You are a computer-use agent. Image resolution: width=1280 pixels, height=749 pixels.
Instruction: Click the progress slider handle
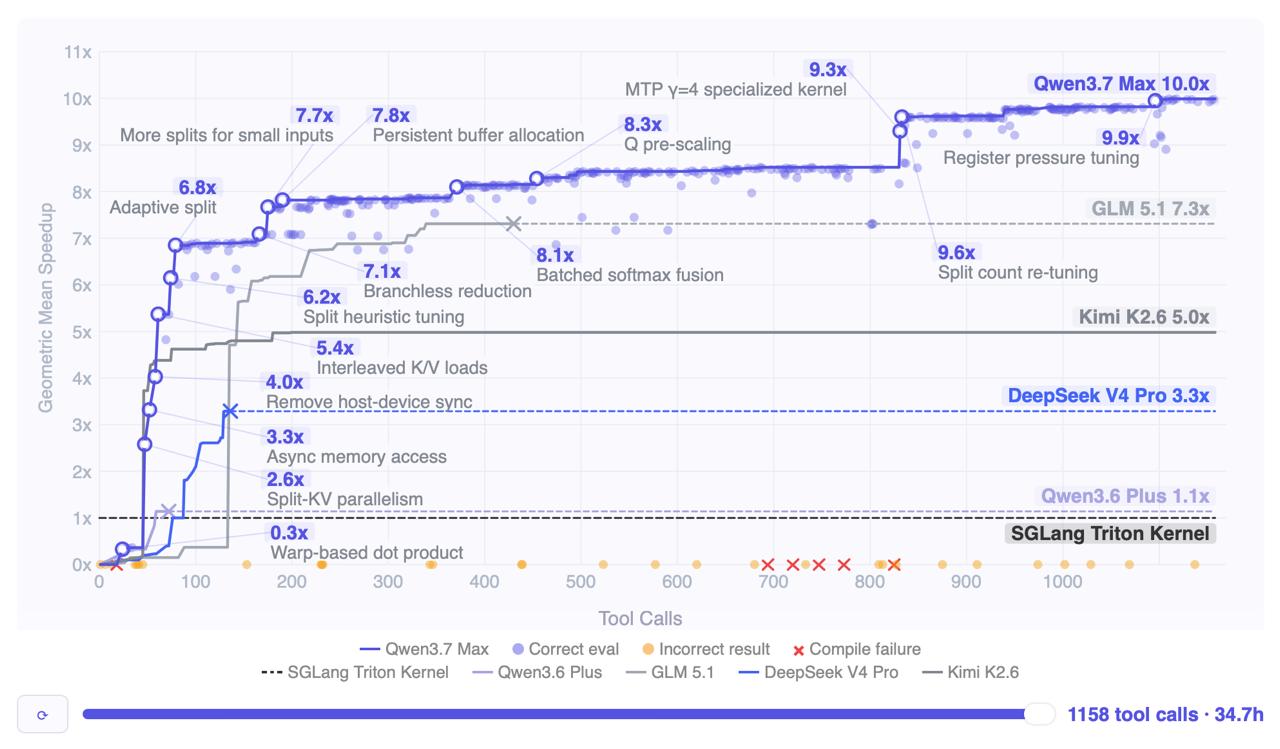(1040, 714)
